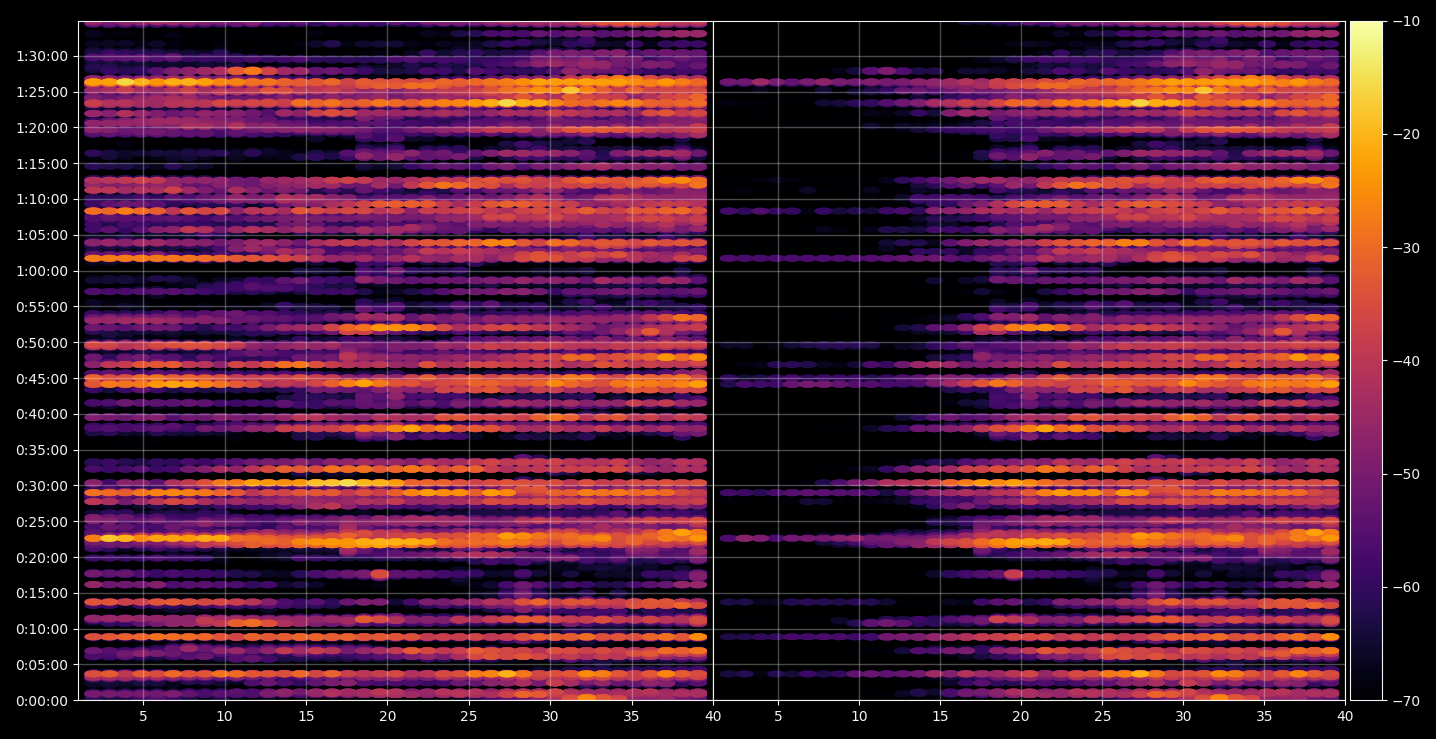
Task: Click the inferno colorbar gradient strip
Action: pos(1366,361)
